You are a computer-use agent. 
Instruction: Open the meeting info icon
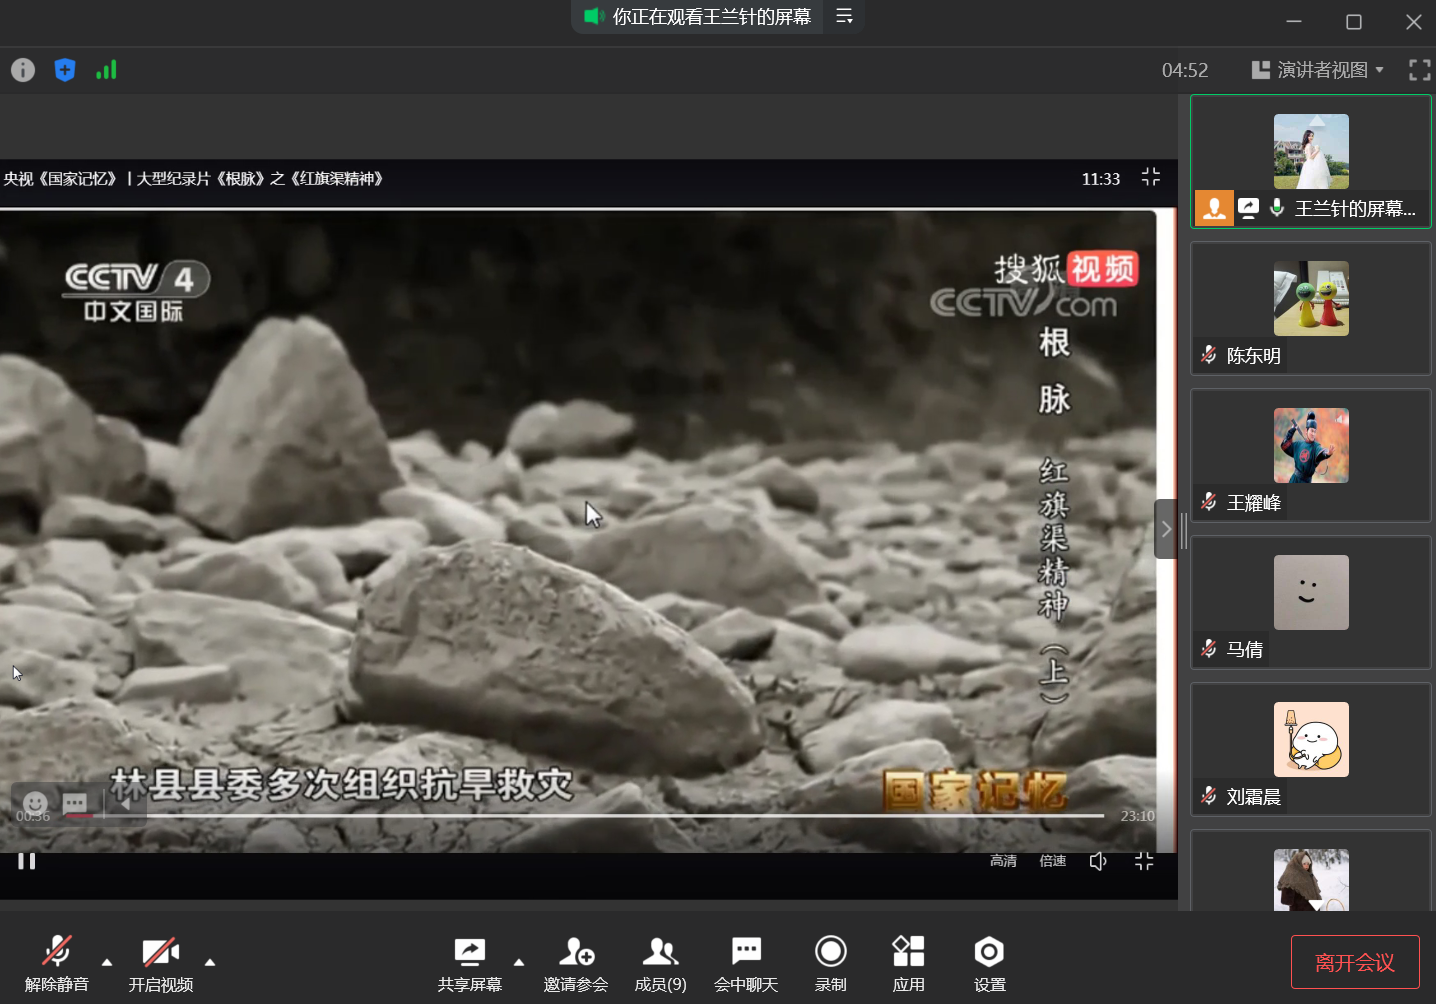[23, 70]
